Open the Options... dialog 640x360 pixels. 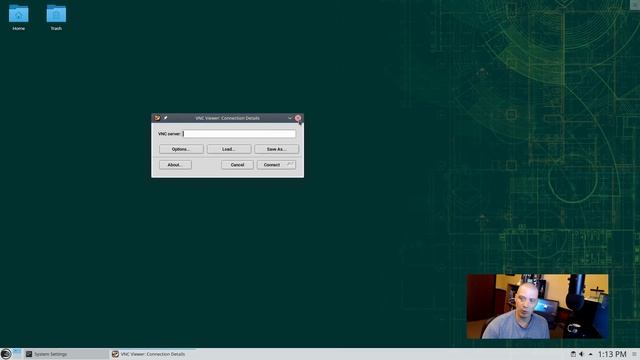point(181,149)
